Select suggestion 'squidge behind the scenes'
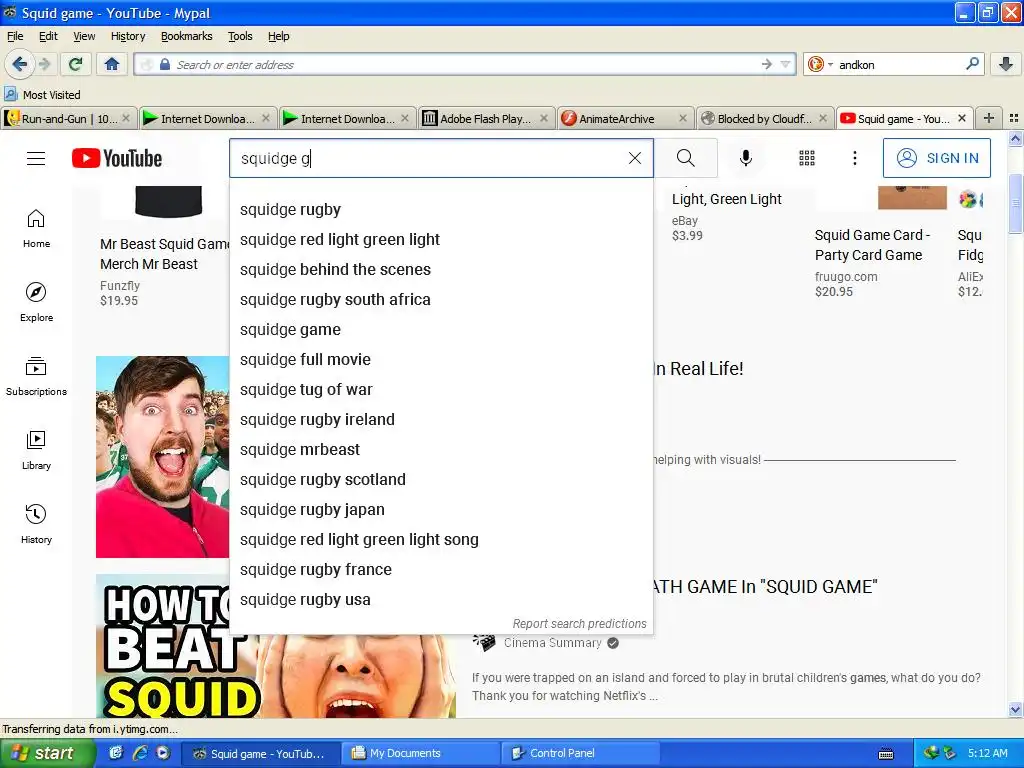Image resolution: width=1024 pixels, height=768 pixels. pyautogui.click(x=441, y=270)
